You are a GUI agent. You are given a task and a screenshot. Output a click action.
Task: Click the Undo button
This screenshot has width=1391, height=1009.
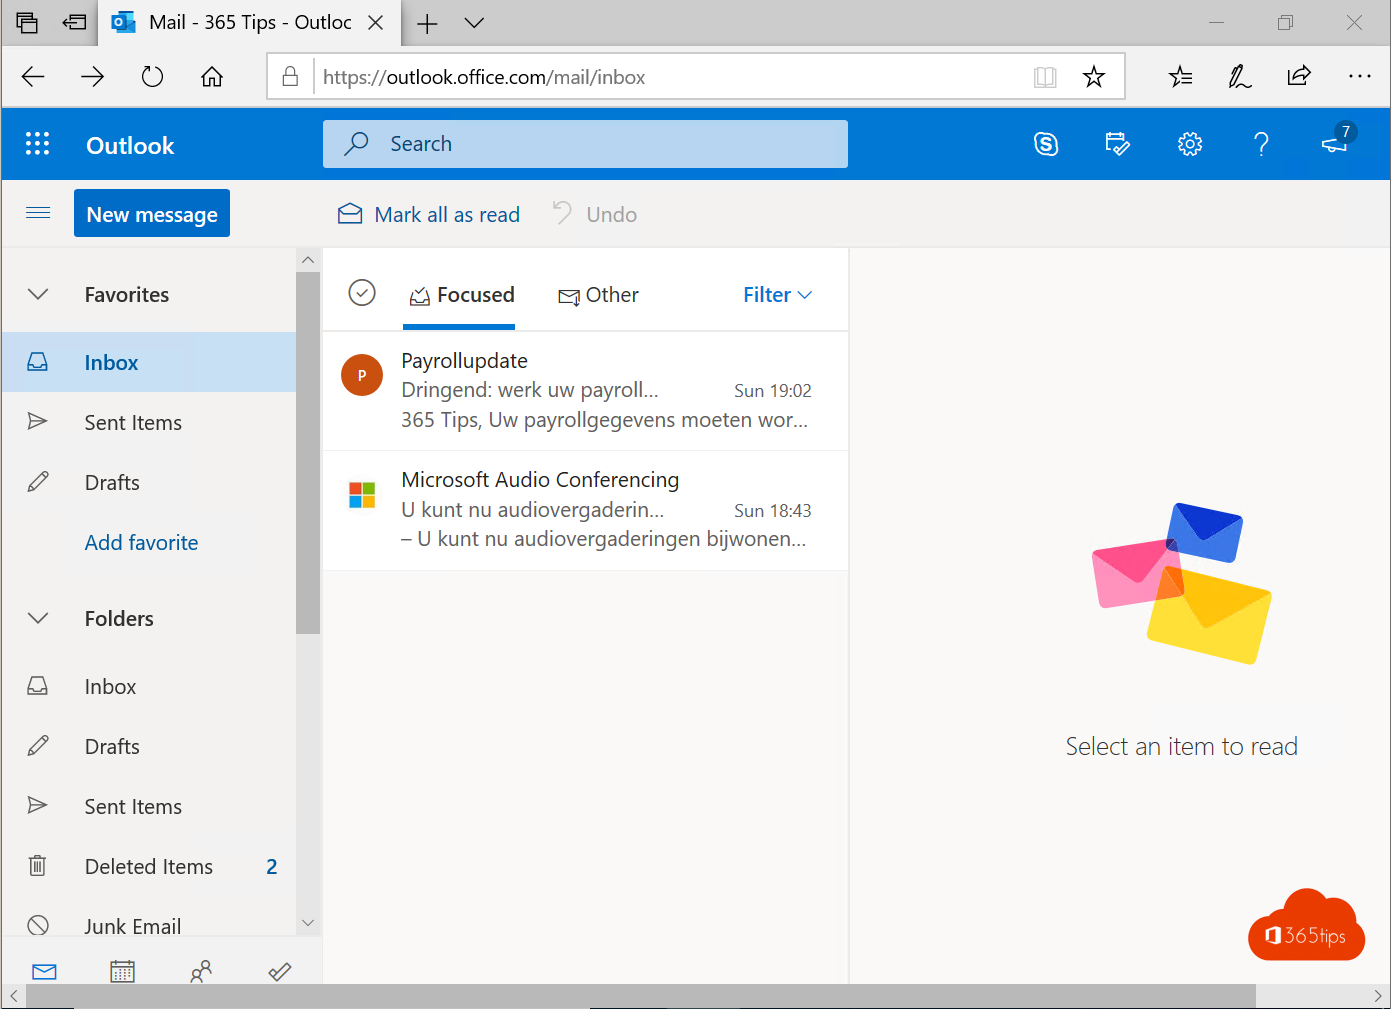pyautogui.click(x=595, y=214)
